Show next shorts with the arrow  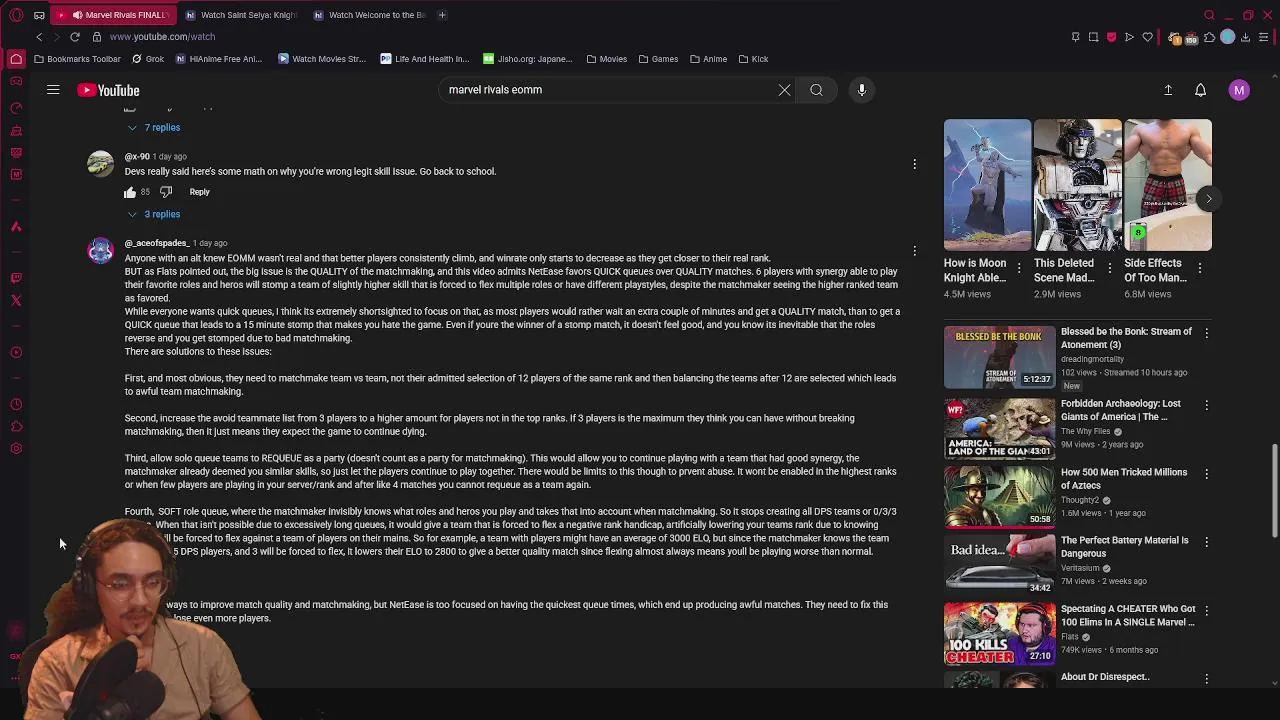(x=1208, y=198)
